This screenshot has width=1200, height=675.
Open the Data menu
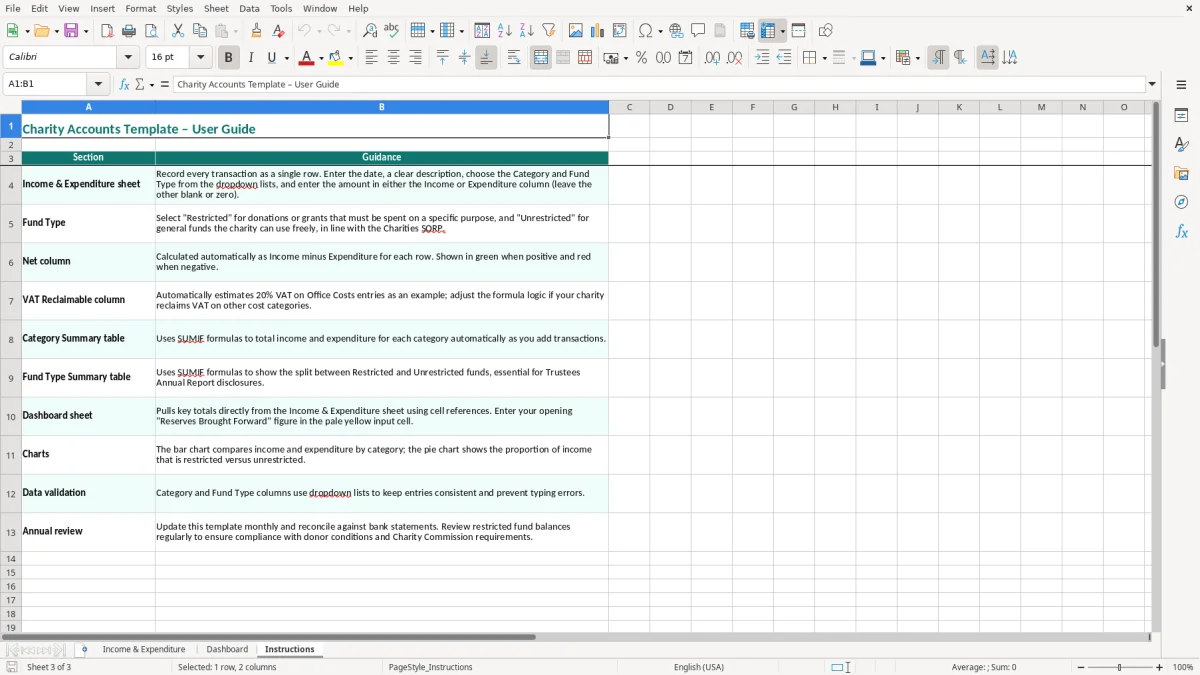tap(249, 8)
